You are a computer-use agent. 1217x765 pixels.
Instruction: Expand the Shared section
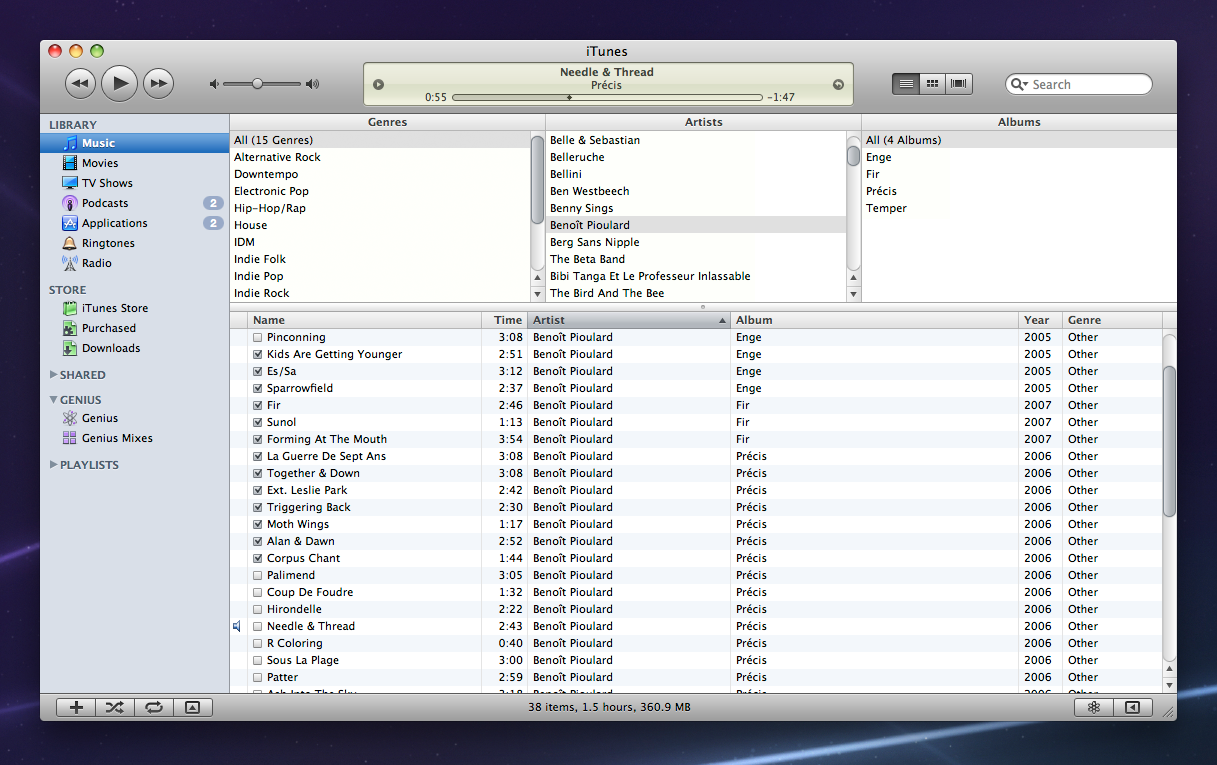[x=54, y=375]
